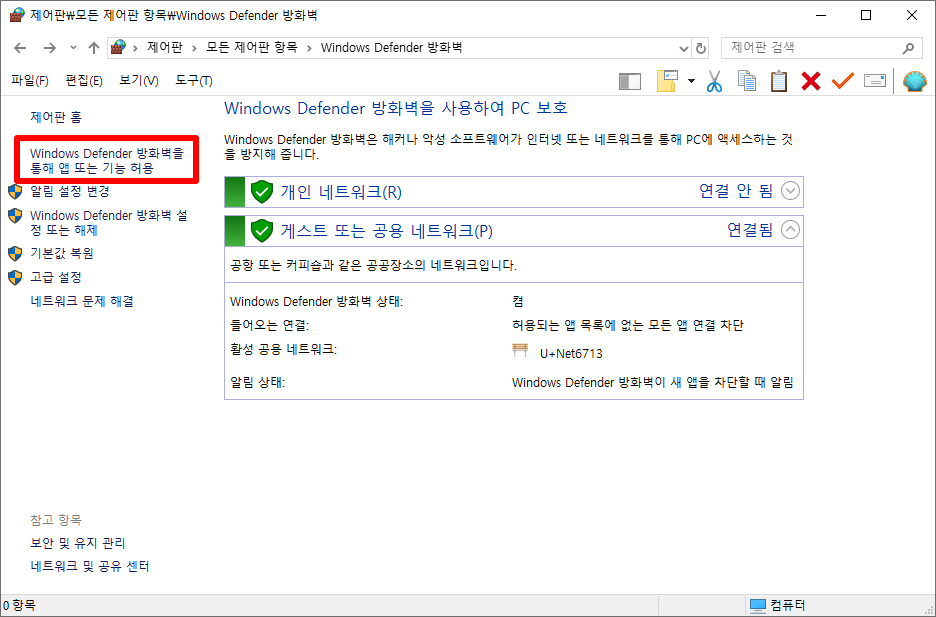Click the 연결 안 됨 status text

pos(736,191)
